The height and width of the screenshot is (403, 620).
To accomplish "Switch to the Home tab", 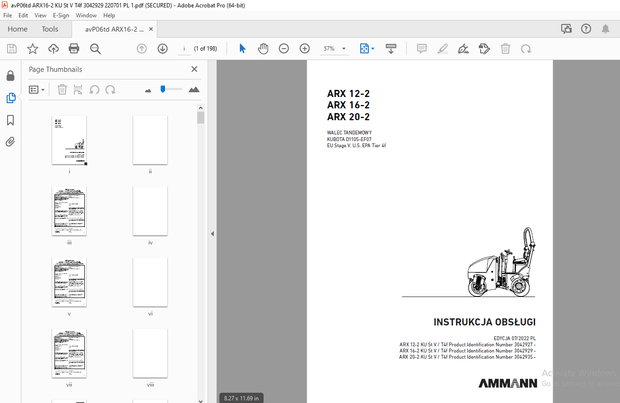I will point(17,29).
